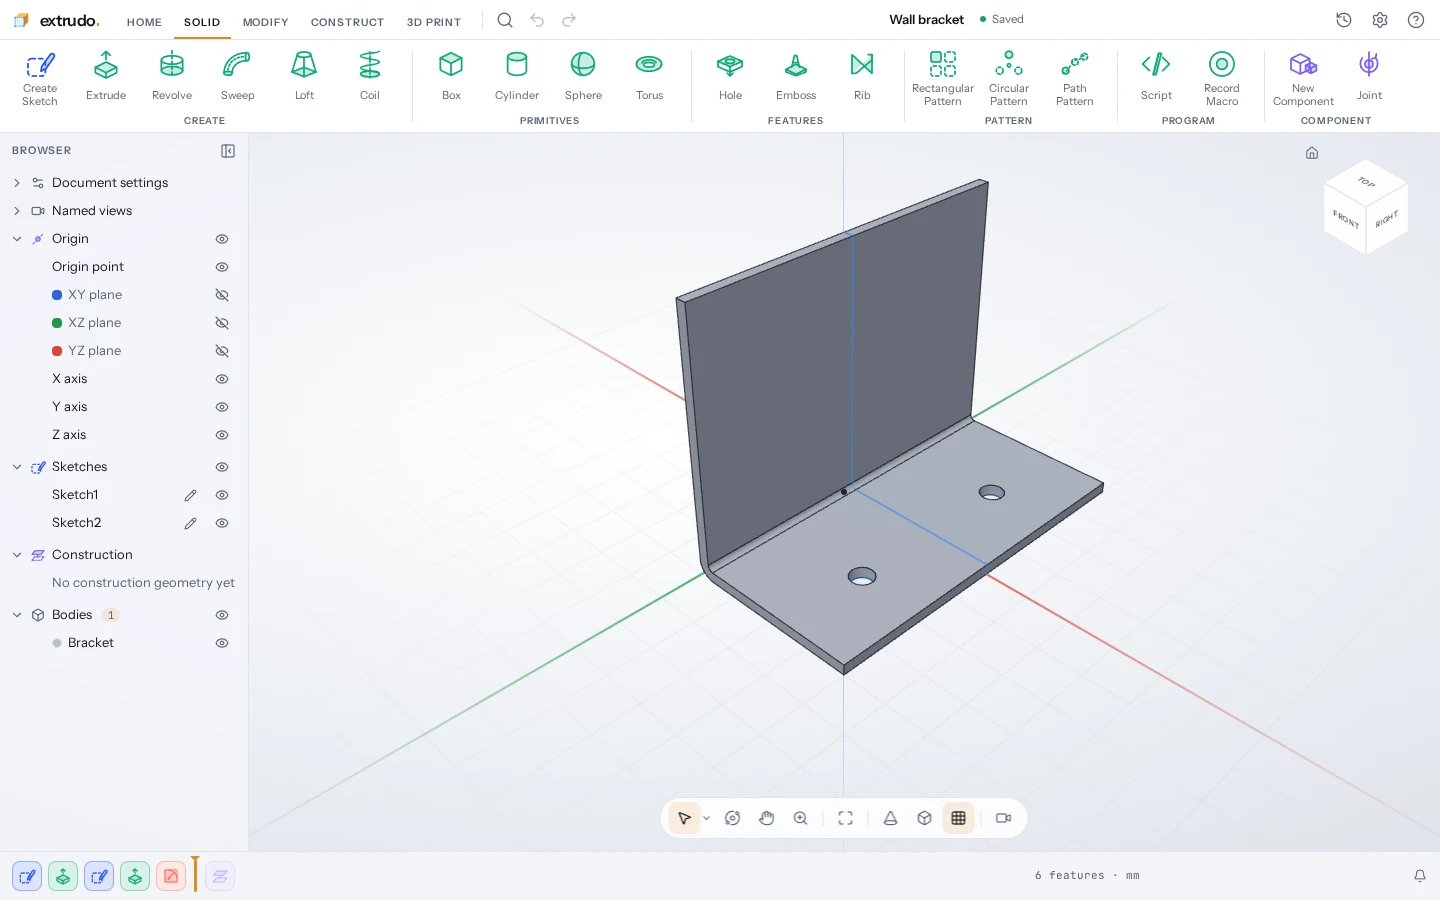
Task: Click the orange timeline marker
Action: coord(195,874)
